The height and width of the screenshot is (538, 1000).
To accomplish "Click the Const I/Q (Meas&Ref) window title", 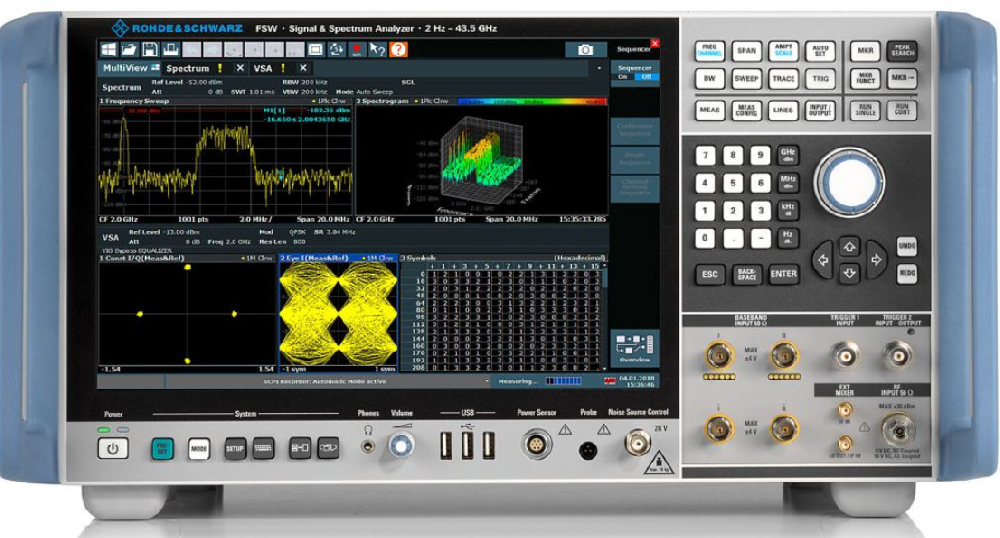I will point(142,258).
